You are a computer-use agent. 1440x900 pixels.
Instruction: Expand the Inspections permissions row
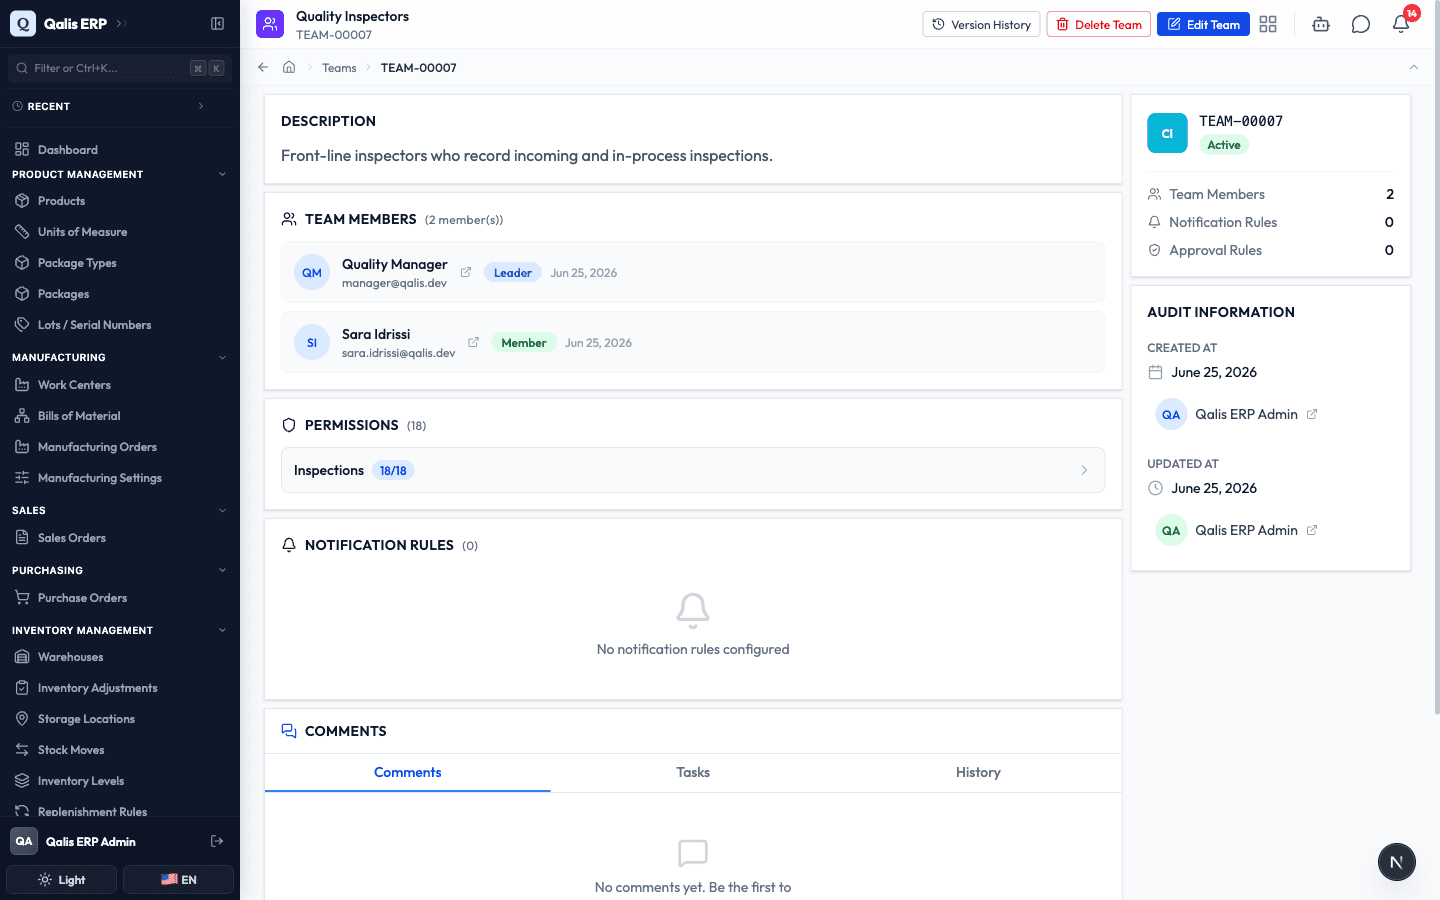coord(693,470)
